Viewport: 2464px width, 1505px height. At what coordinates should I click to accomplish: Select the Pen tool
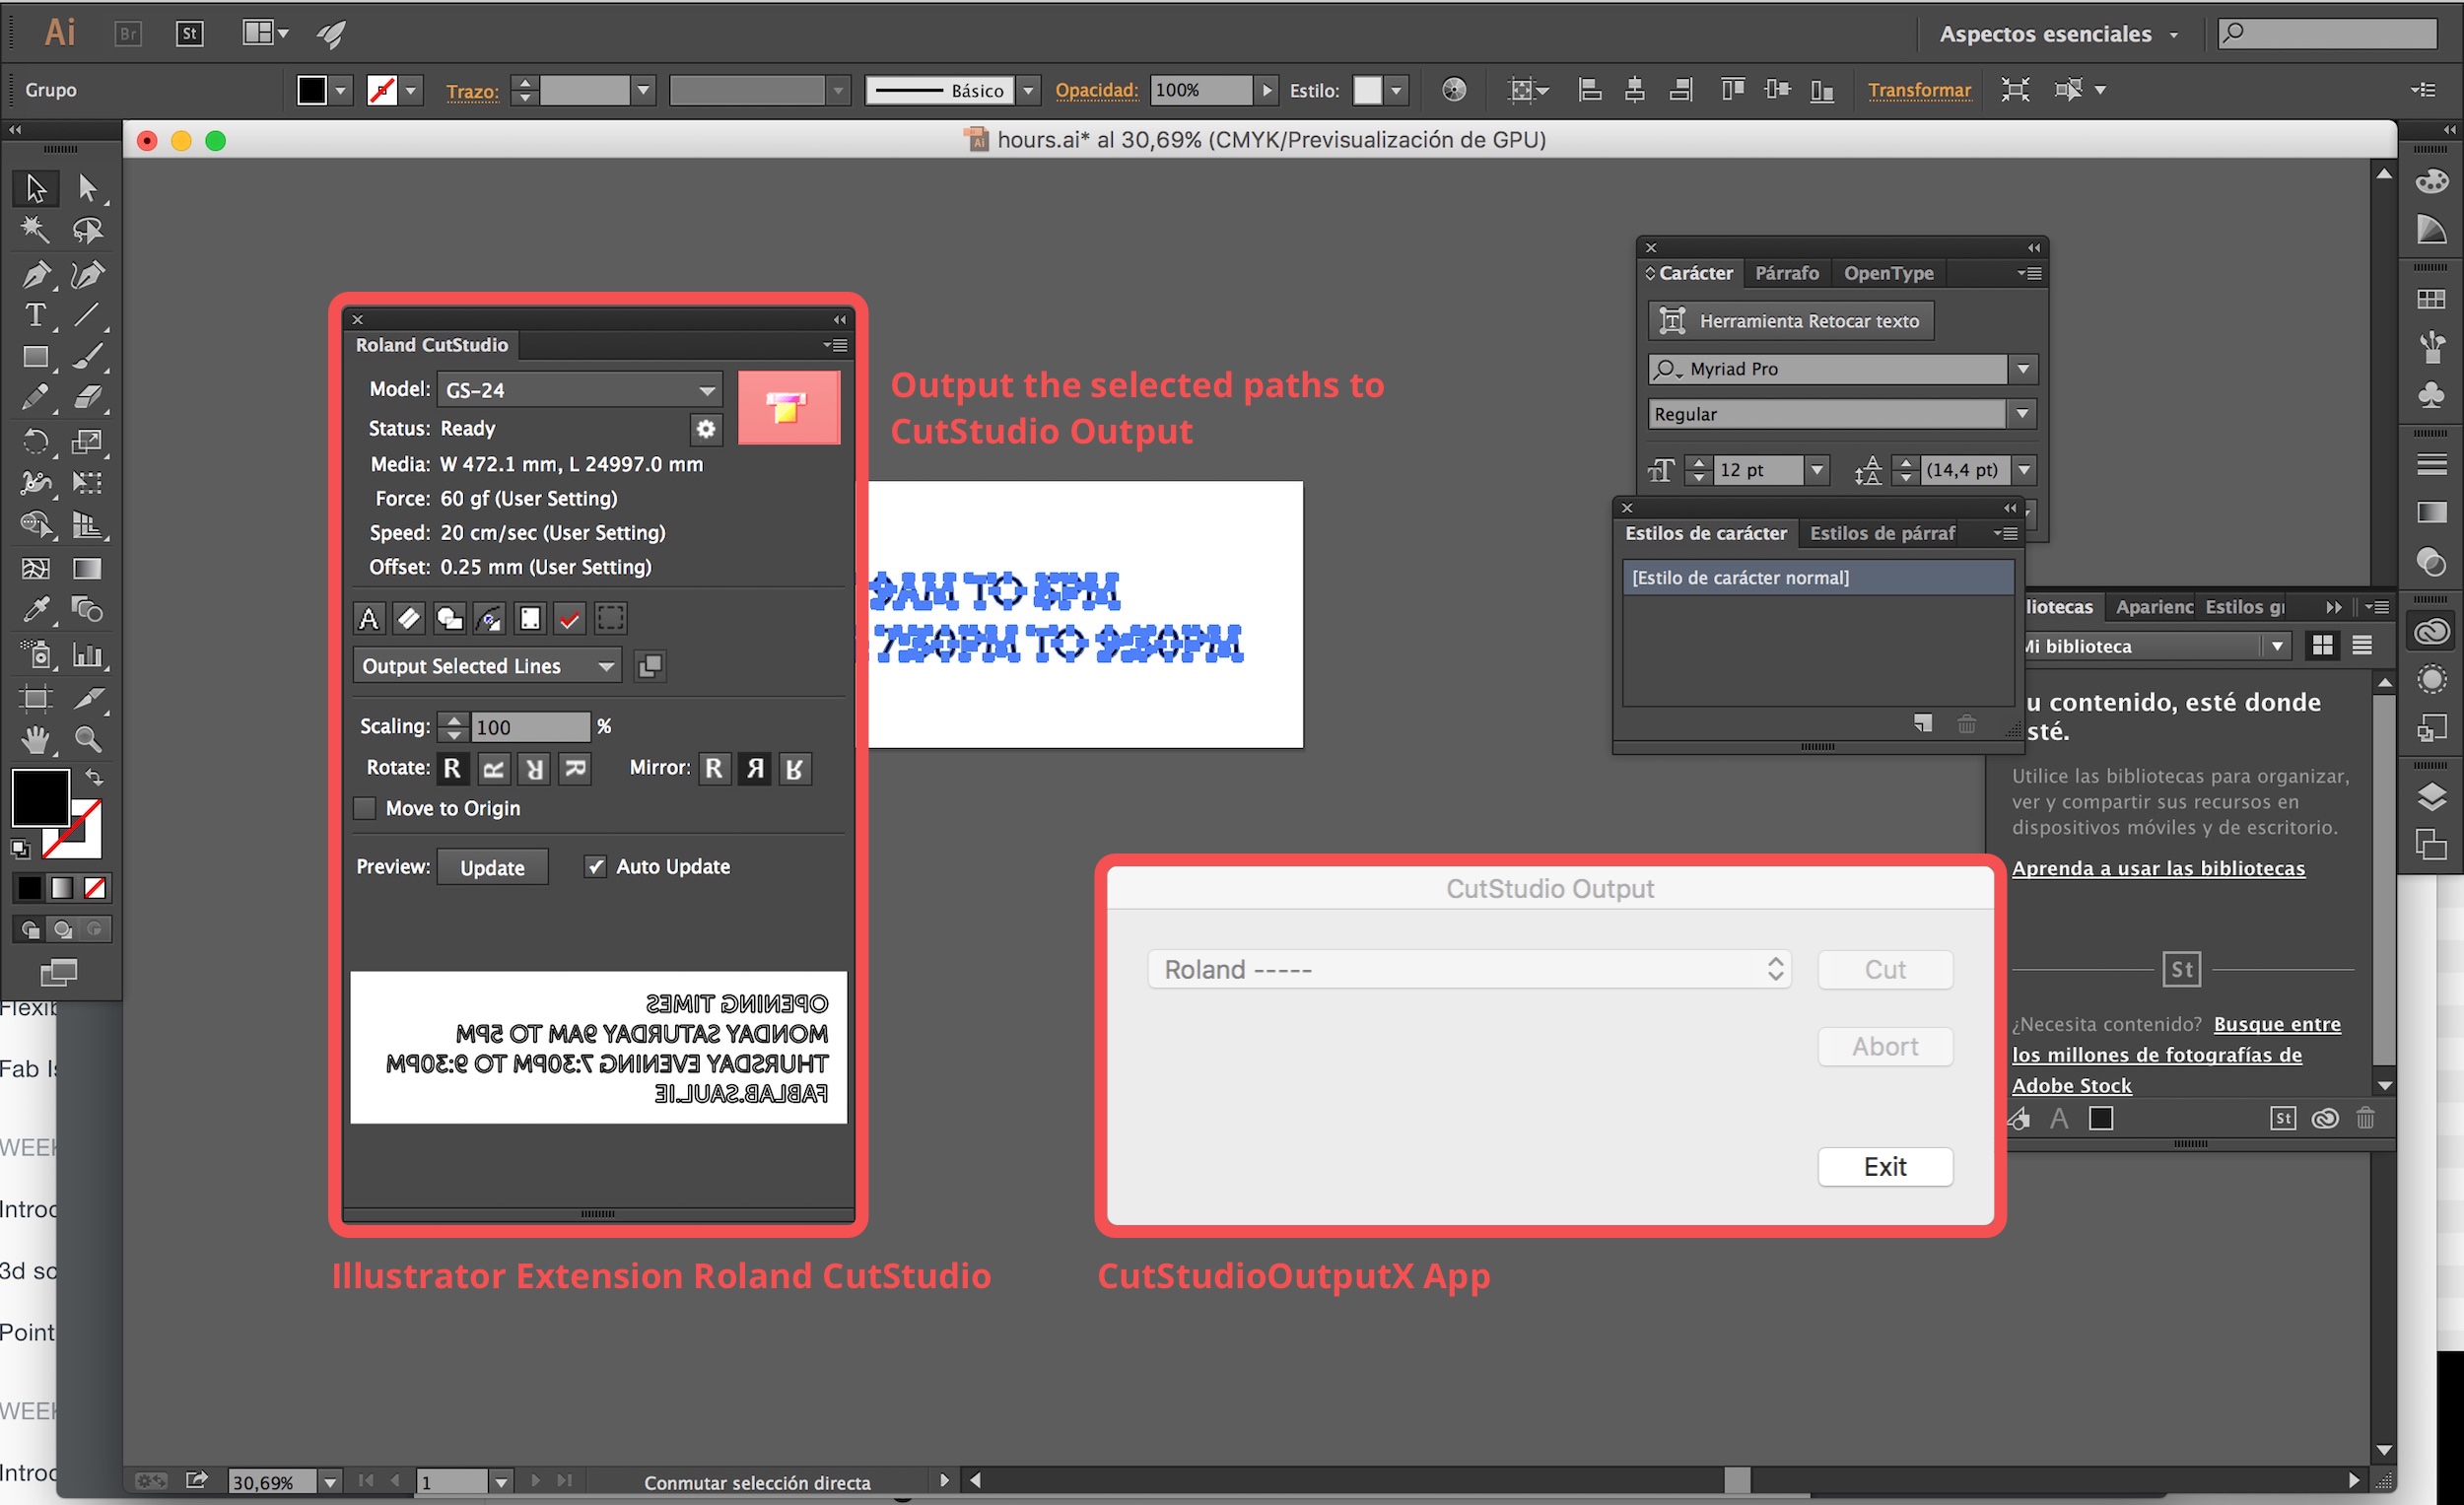36,273
